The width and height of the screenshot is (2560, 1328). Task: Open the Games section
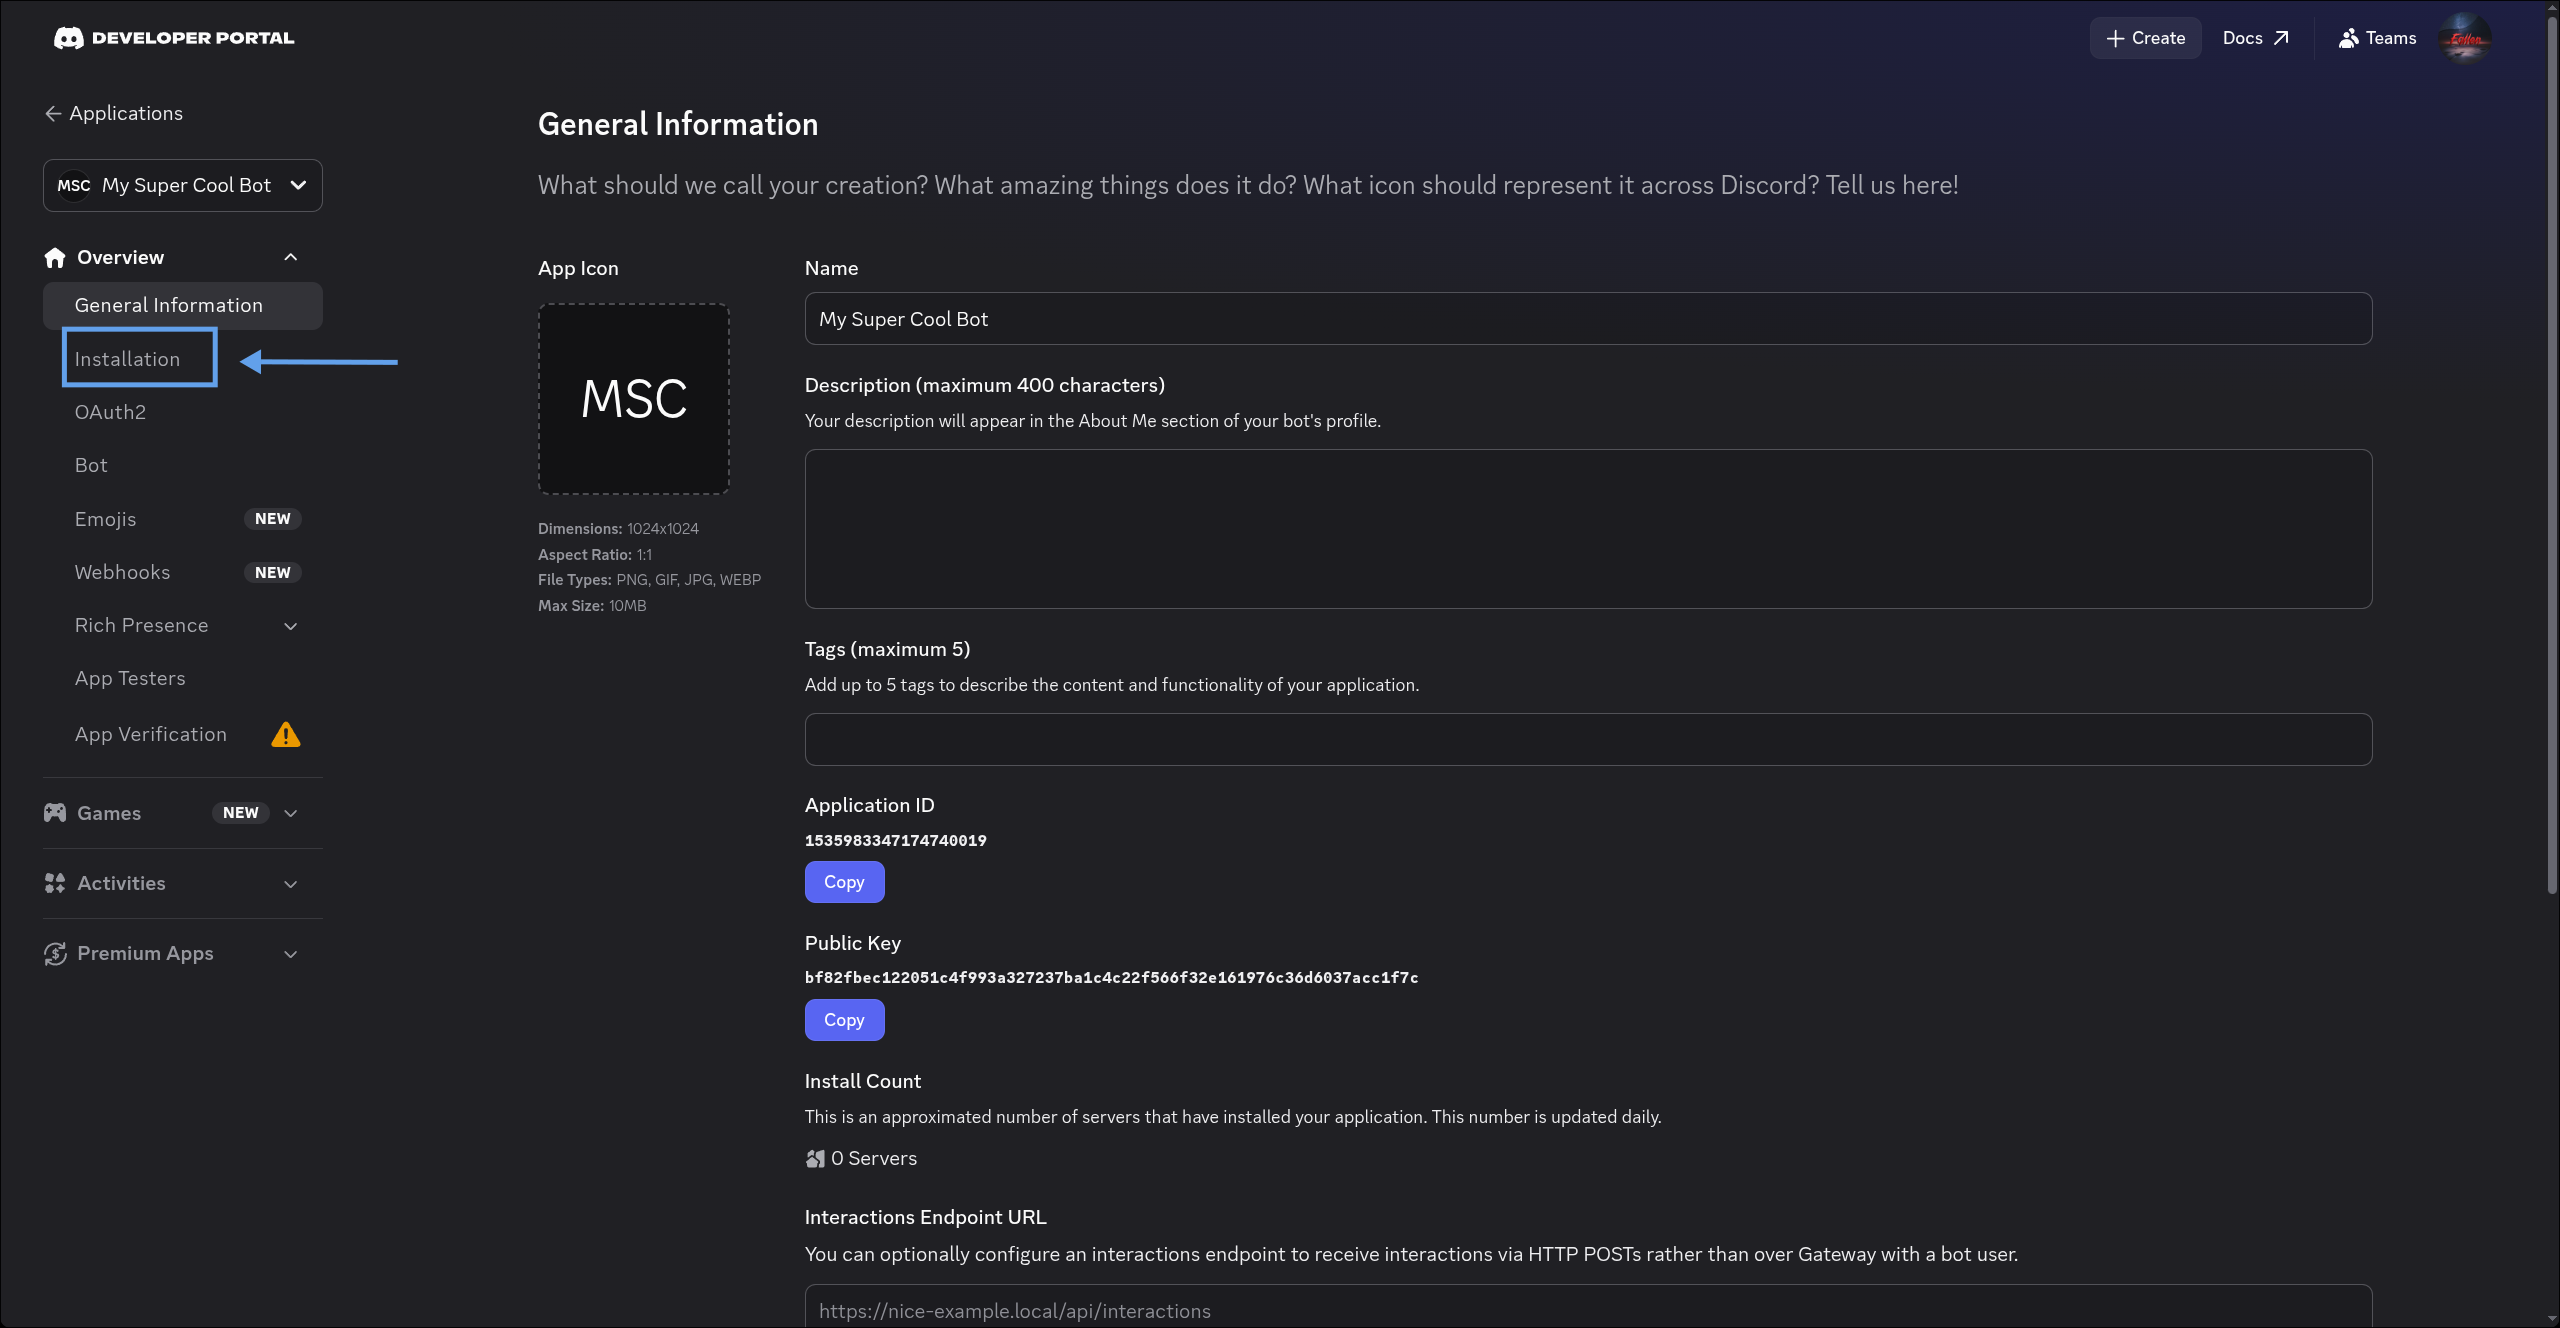(x=109, y=814)
